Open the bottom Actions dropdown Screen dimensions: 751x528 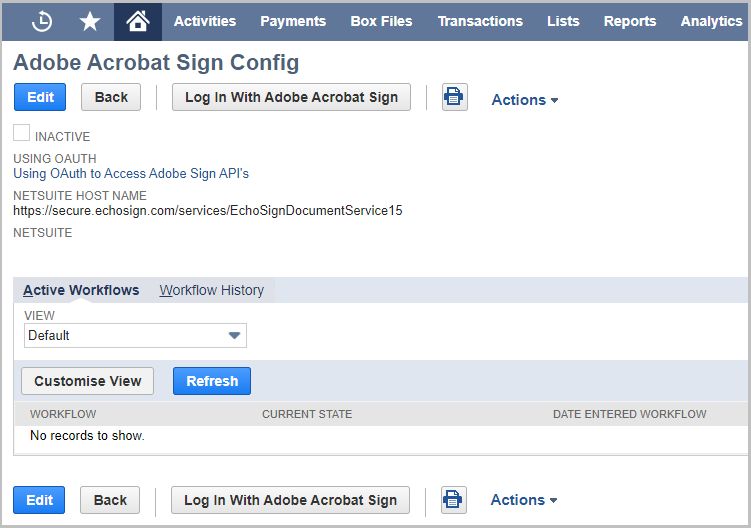tap(524, 500)
